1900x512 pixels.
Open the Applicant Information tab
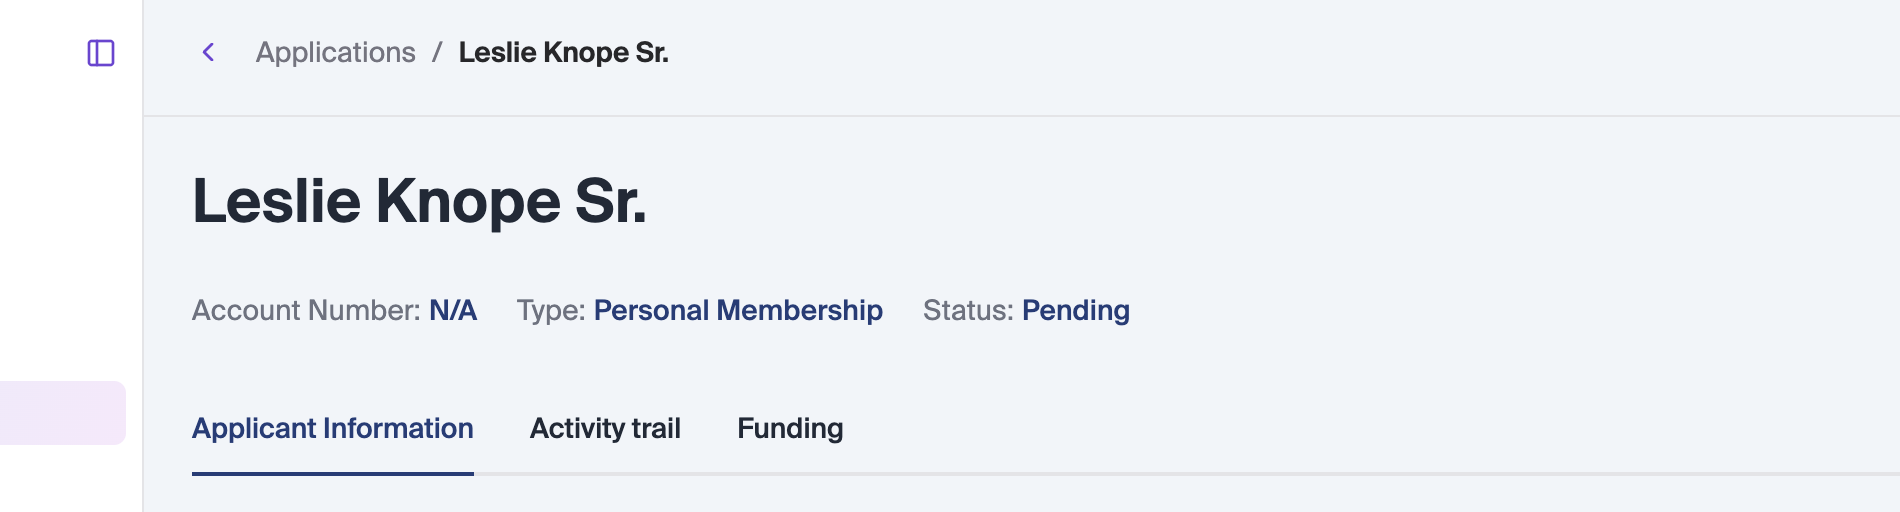[332, 428]
